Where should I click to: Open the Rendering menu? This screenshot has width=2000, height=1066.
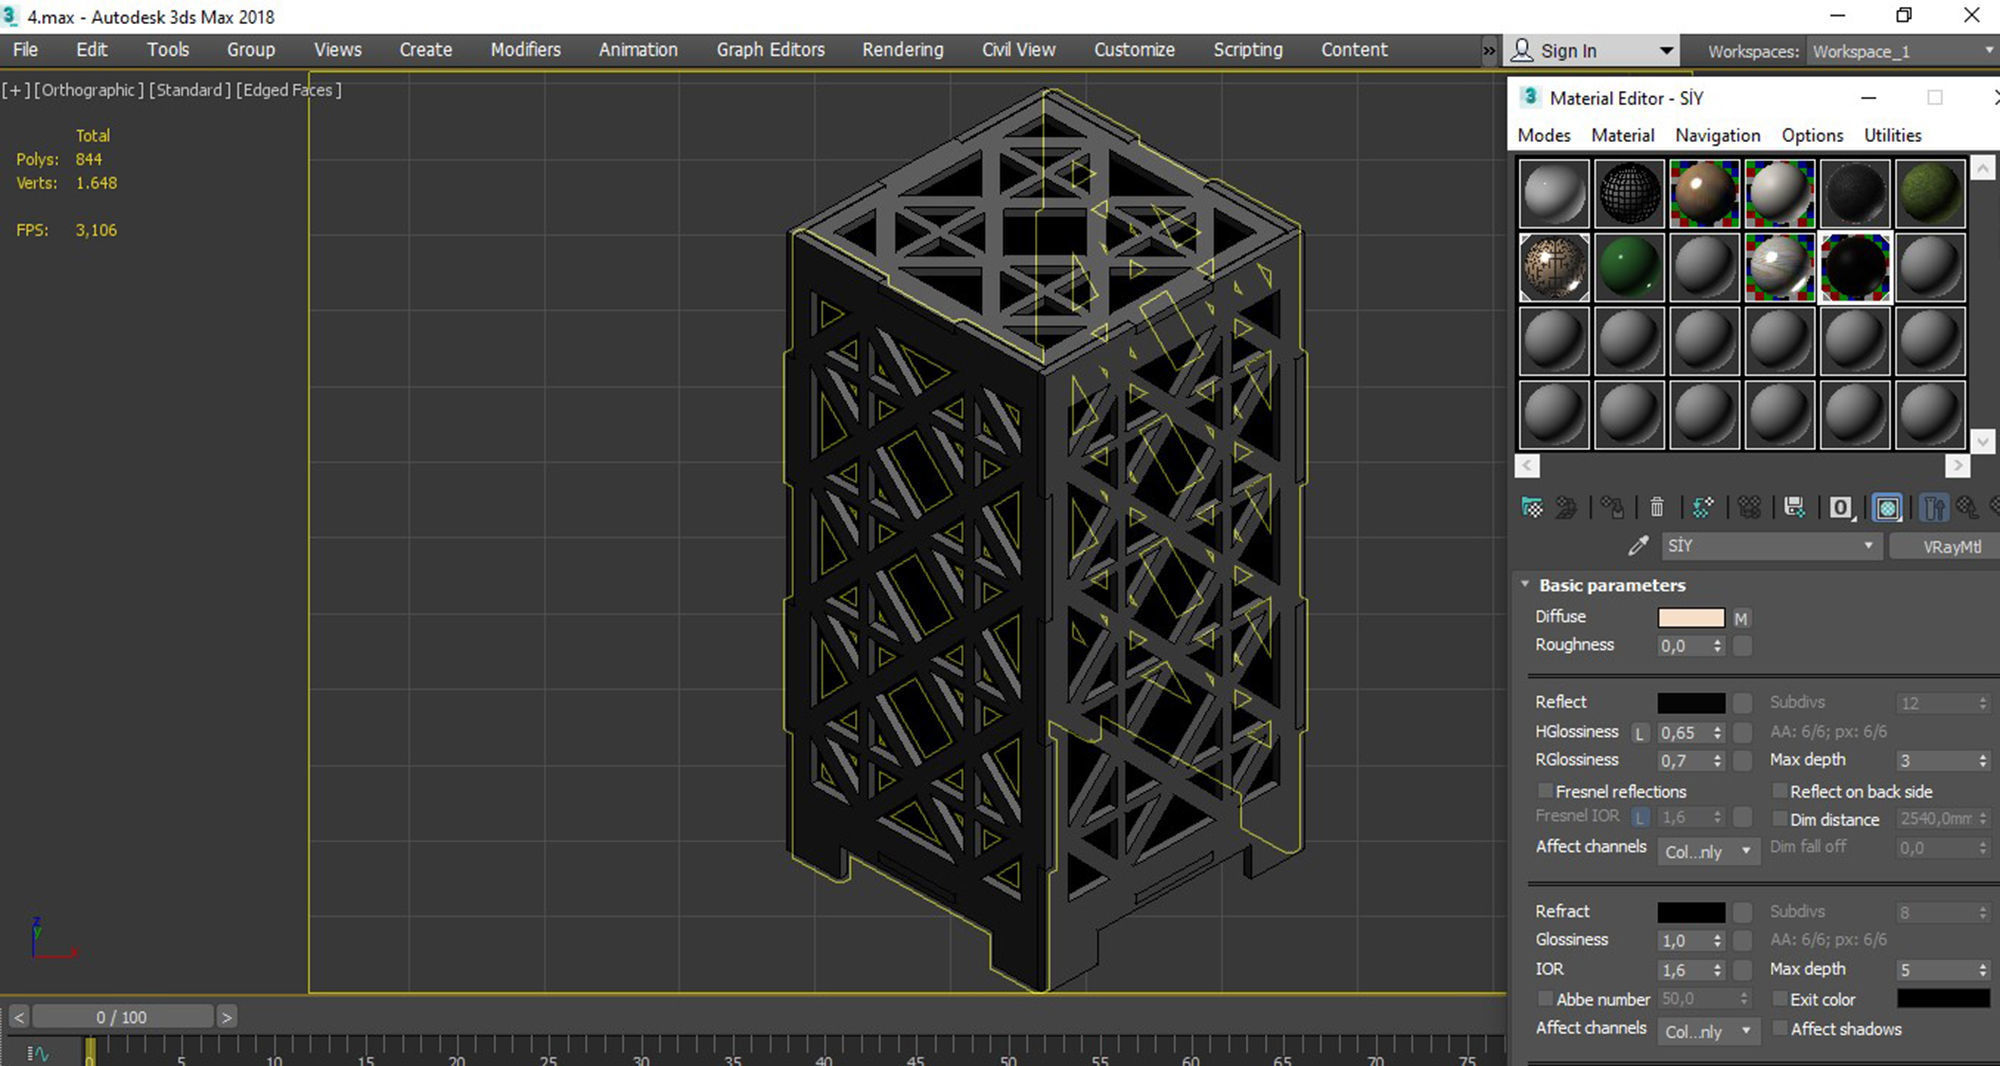(x=902, y=49)
